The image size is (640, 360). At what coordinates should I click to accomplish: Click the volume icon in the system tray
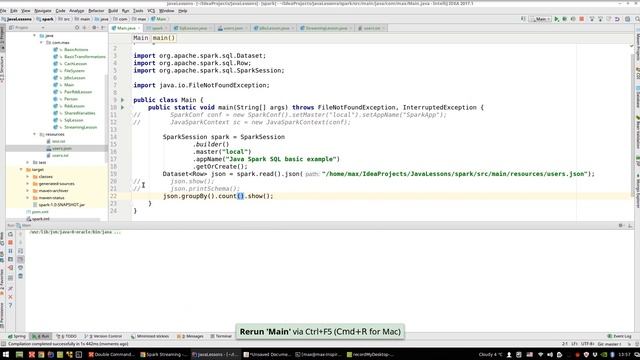pos(550,355)
